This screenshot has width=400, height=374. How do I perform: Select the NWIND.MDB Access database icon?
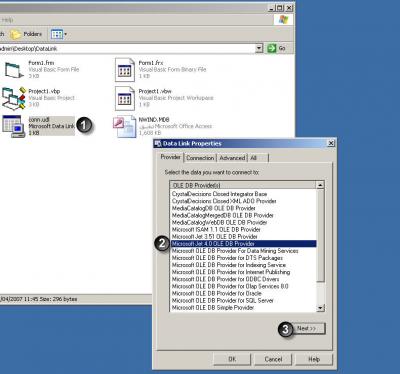(x=124, y=127)
